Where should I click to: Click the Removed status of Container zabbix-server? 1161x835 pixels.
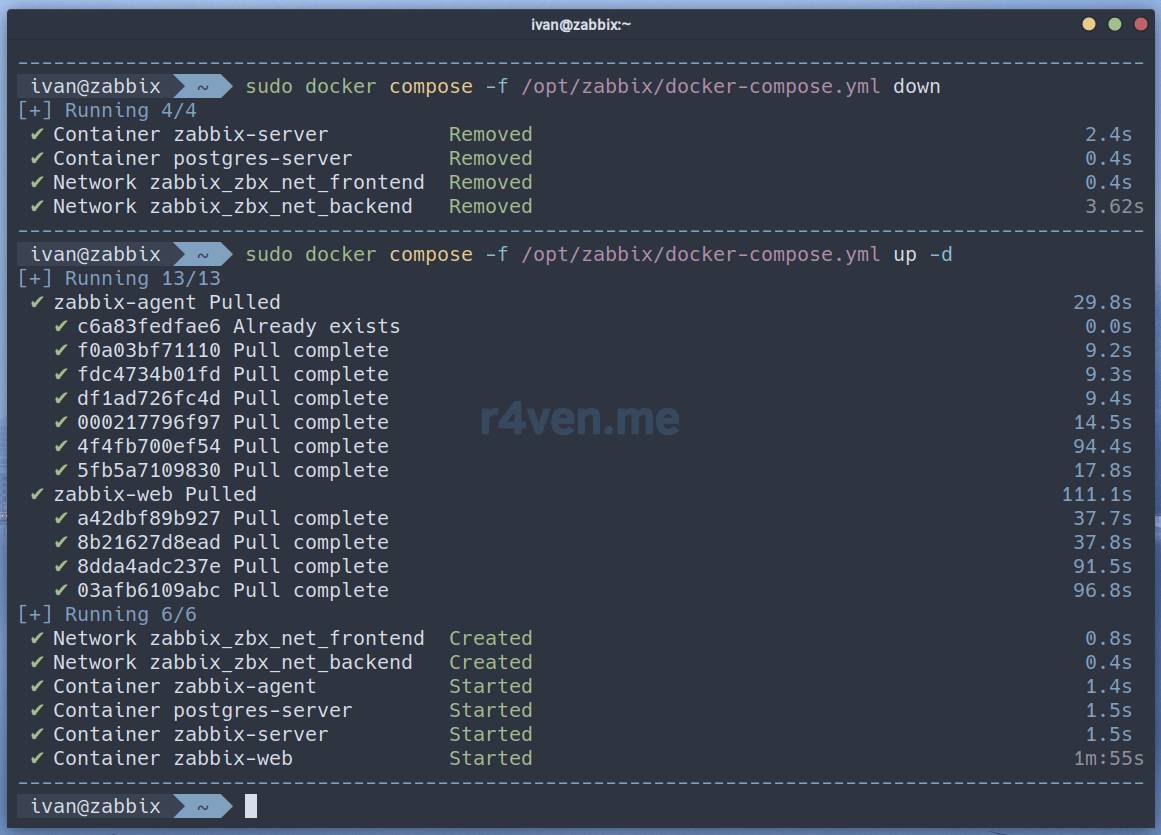pos(490,134)
